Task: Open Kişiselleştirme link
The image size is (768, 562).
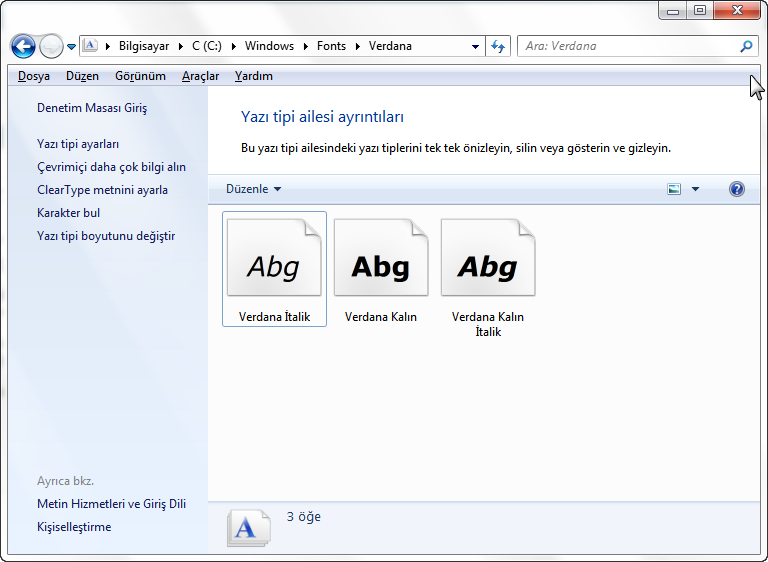Action: pos(74,527)
